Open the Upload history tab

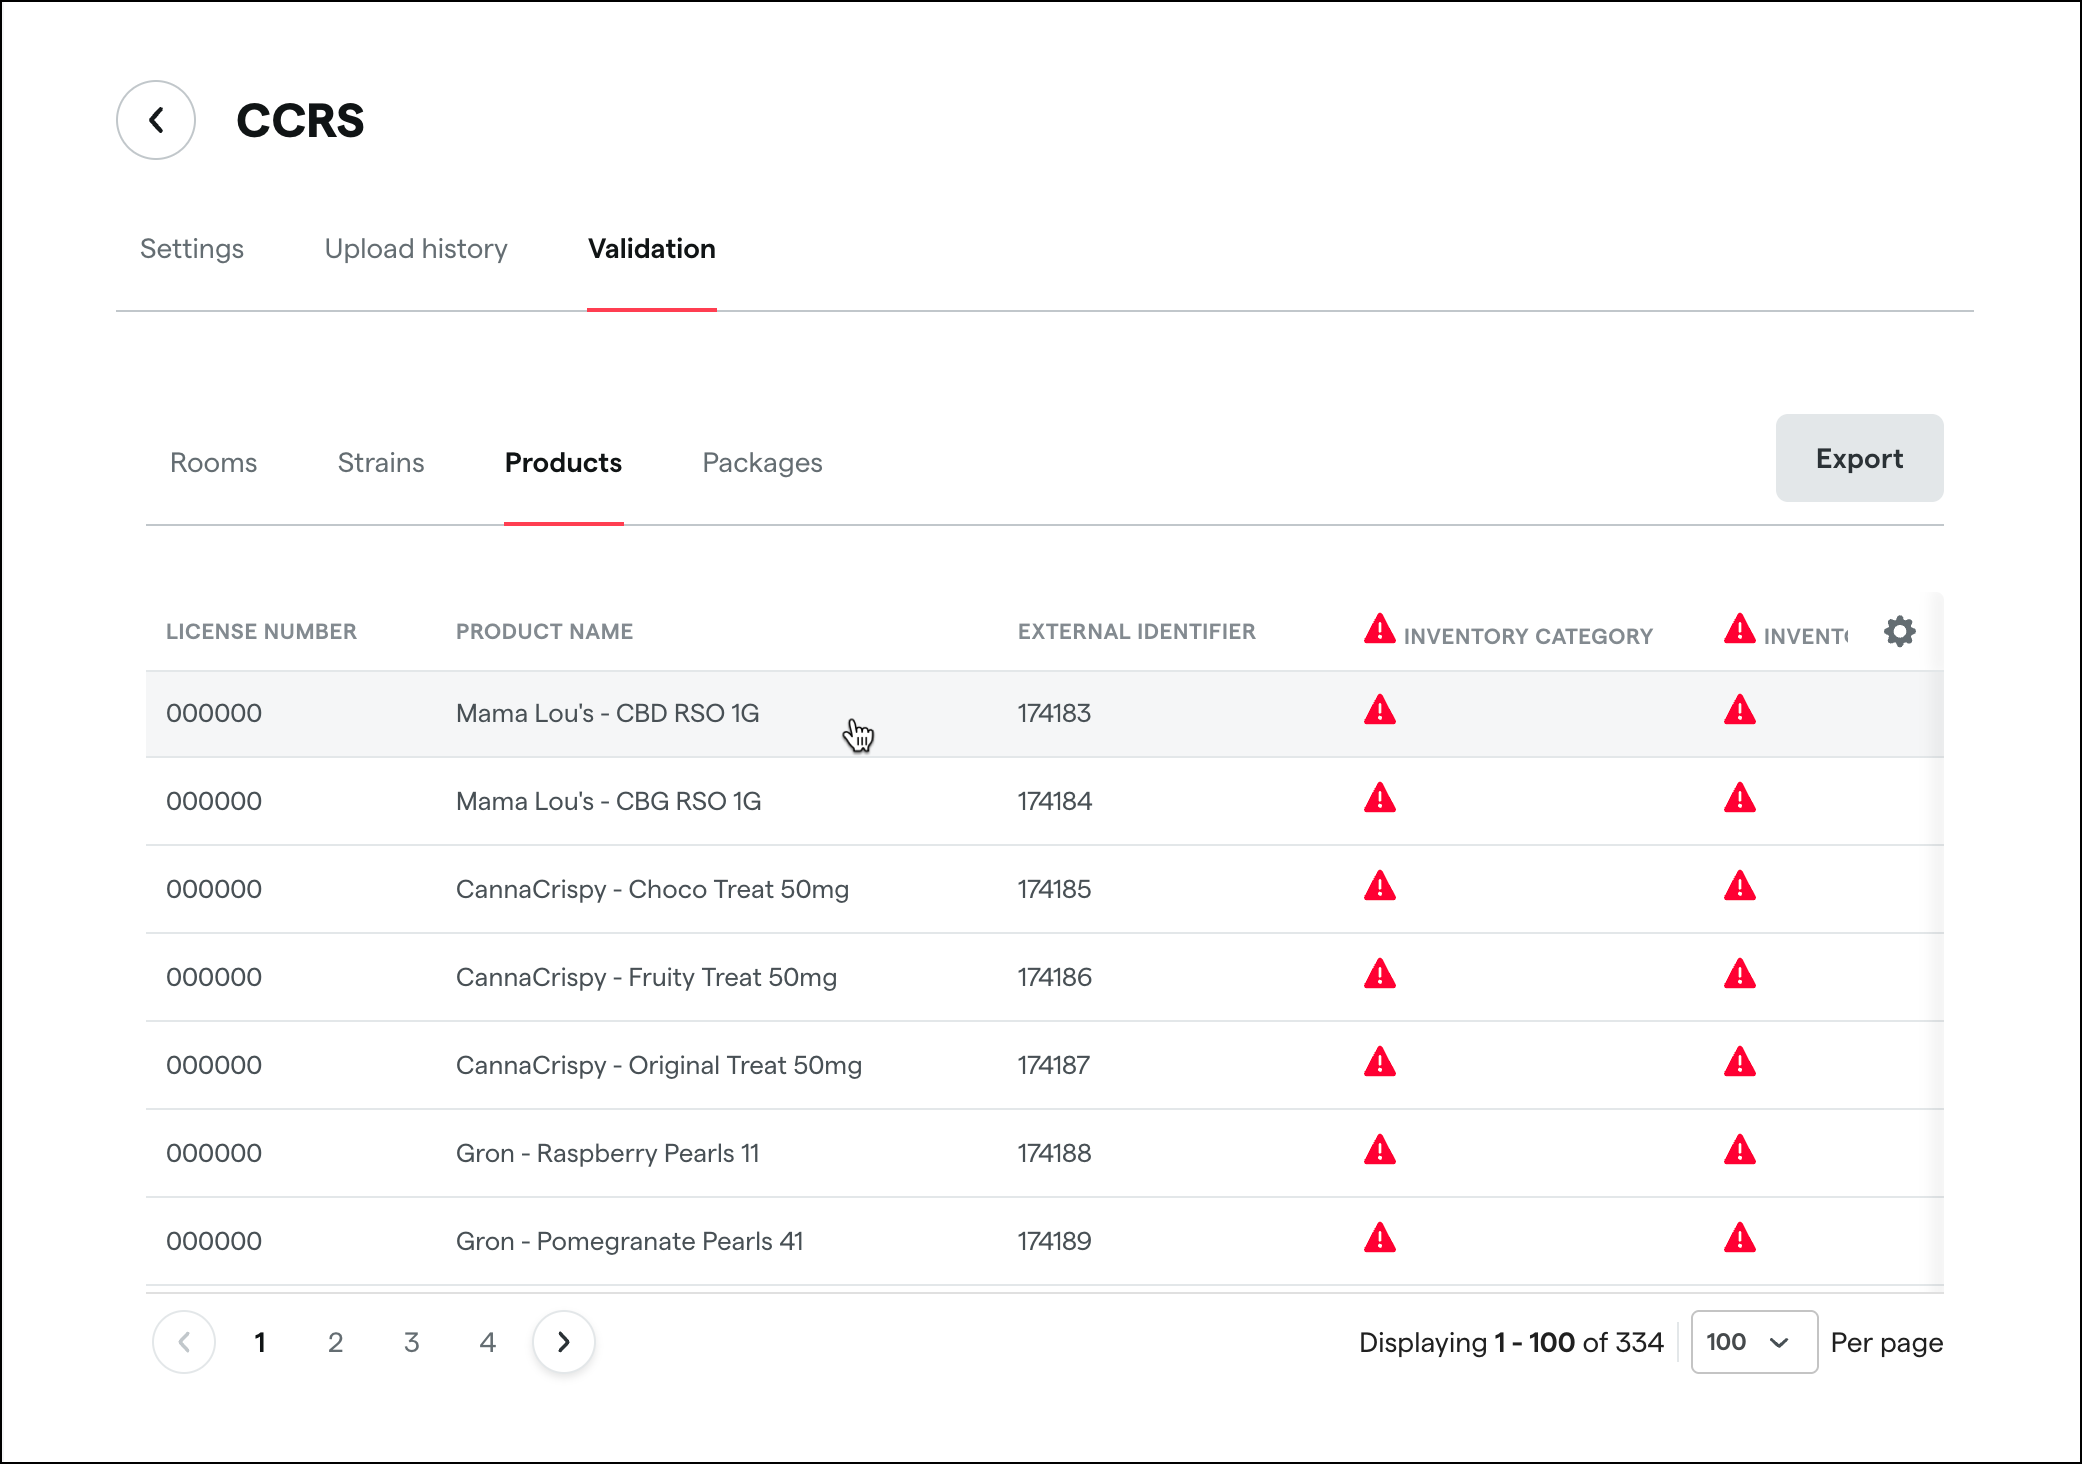coord(416,249)
